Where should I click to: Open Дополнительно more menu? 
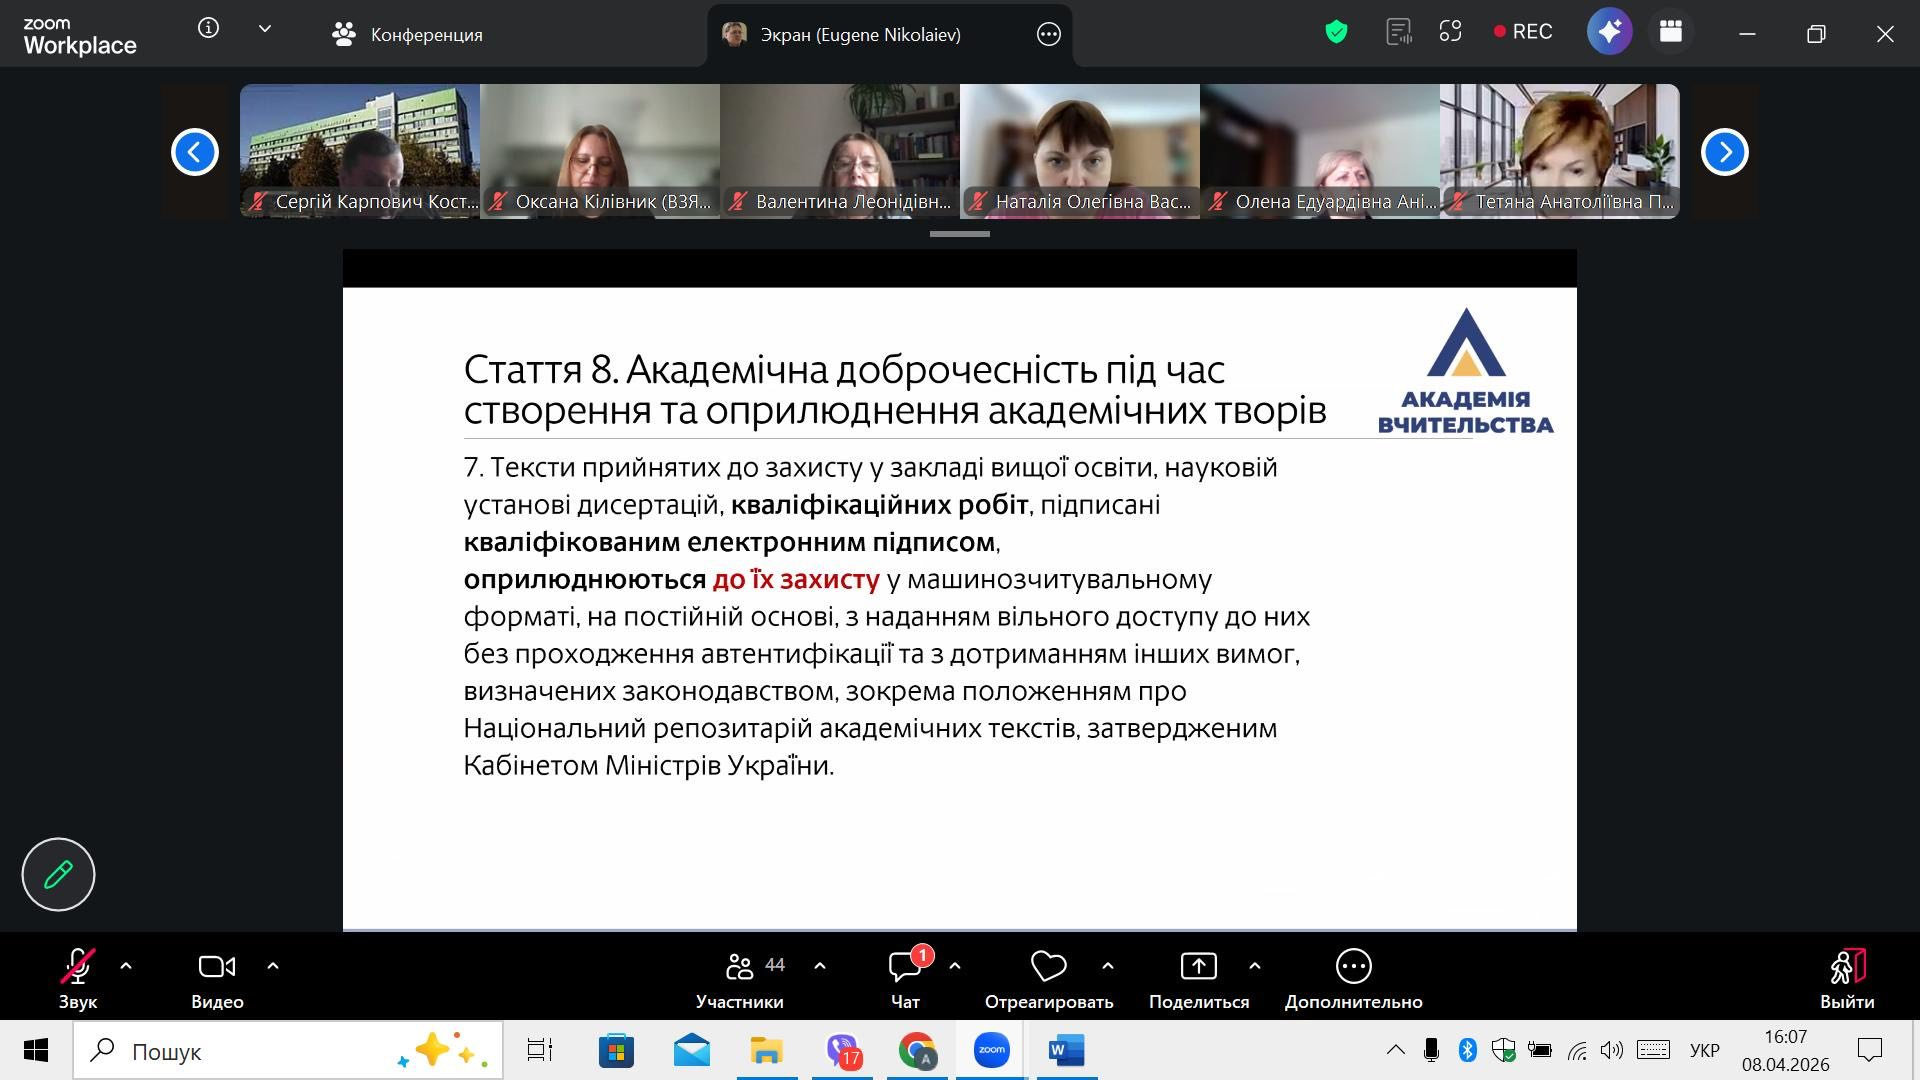1354,980
